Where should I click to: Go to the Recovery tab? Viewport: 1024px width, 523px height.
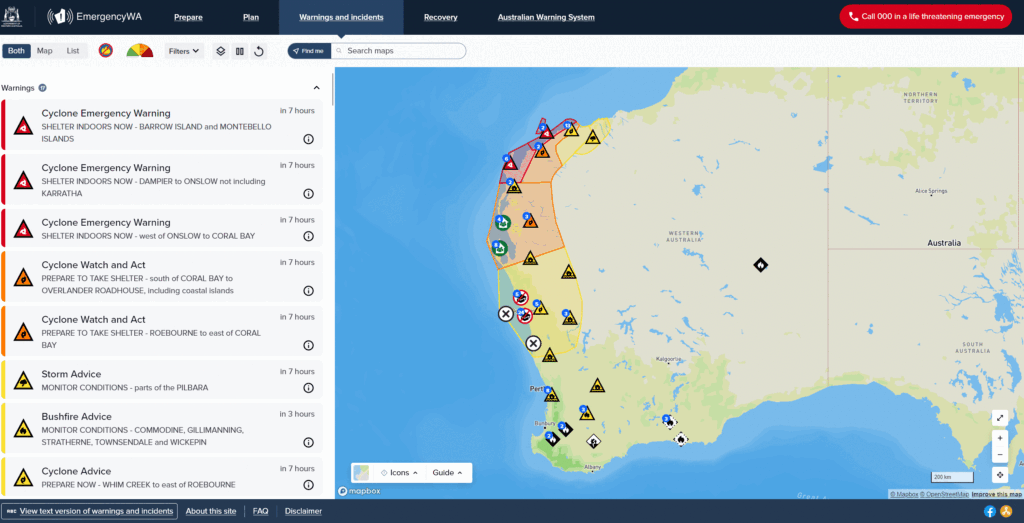point(440,17)
